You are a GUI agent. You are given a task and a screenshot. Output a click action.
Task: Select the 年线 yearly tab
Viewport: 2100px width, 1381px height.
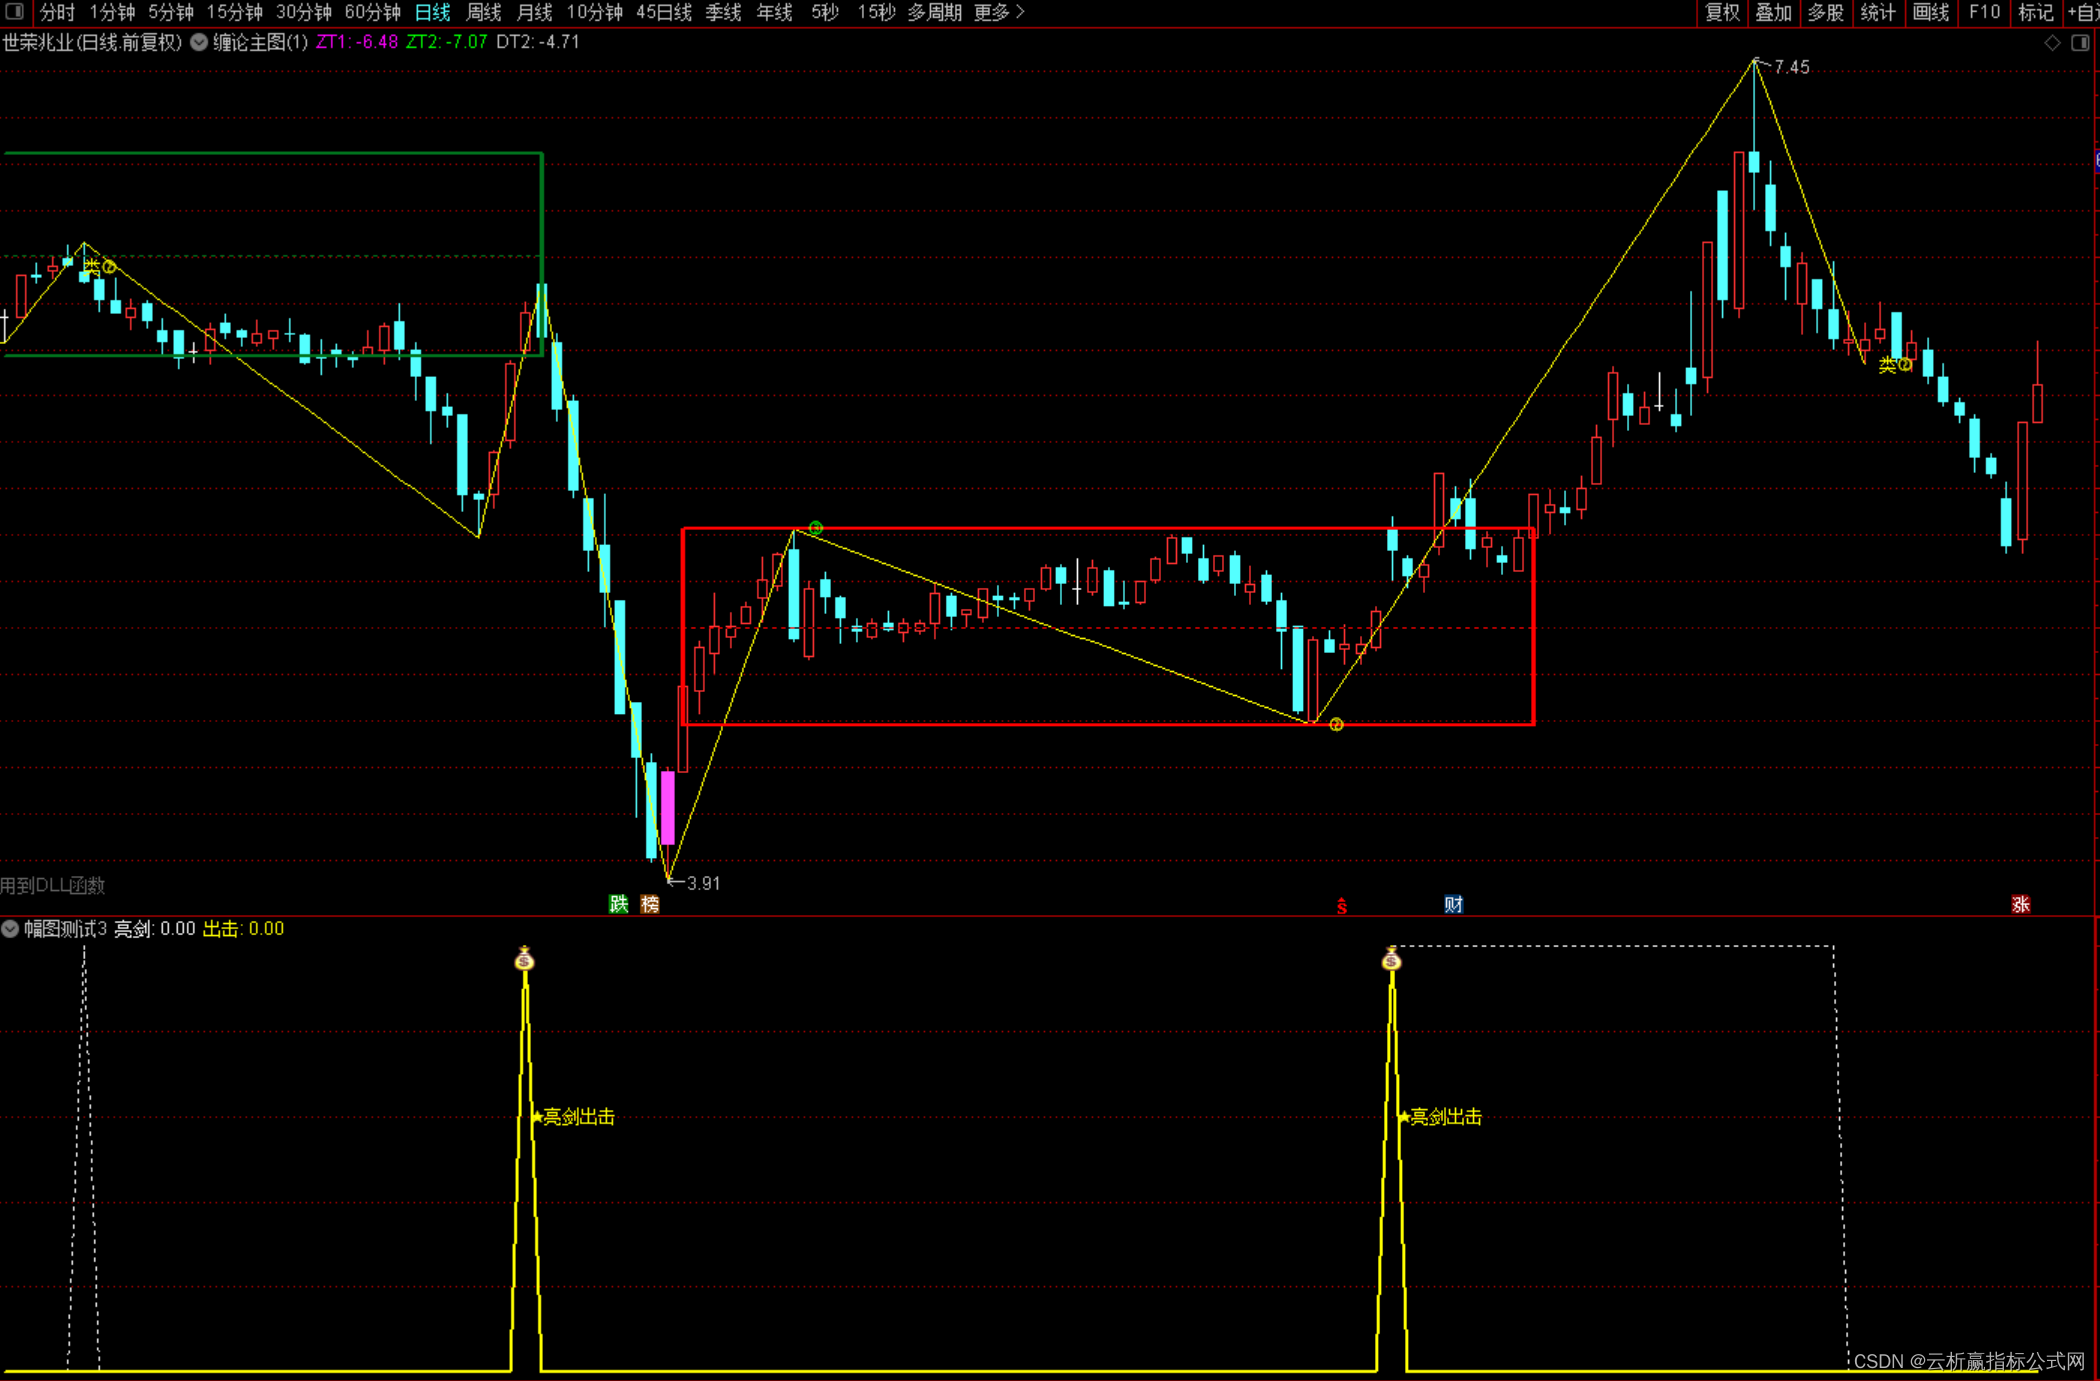pos(775,12)
